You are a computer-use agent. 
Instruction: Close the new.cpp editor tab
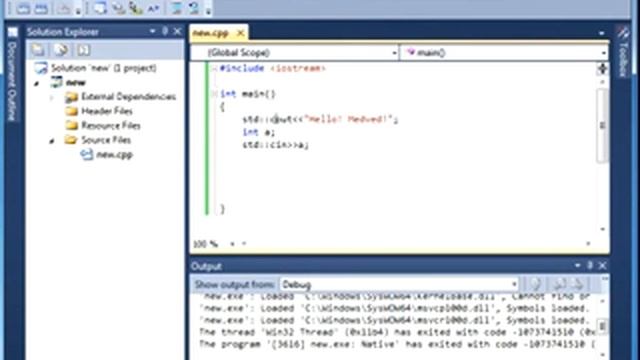[x=240, y=33]
